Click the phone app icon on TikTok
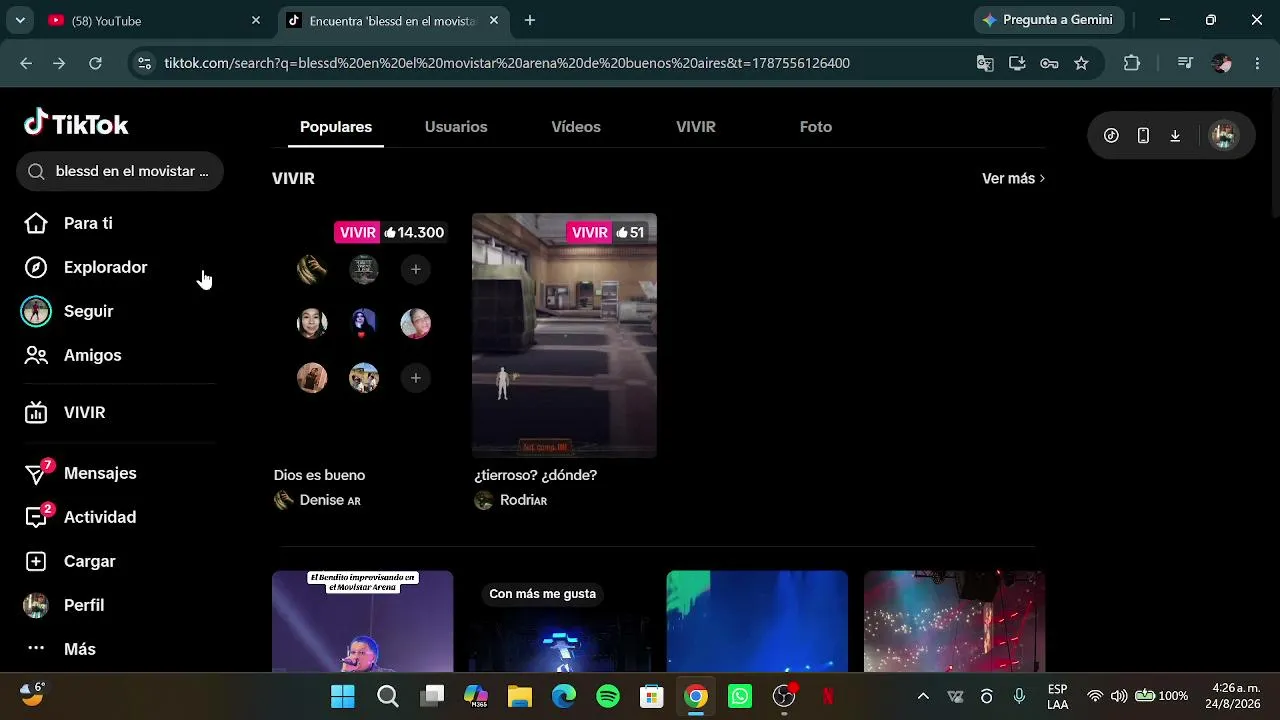Screen dimensions: 1280x720 (x=1143, y=136)
